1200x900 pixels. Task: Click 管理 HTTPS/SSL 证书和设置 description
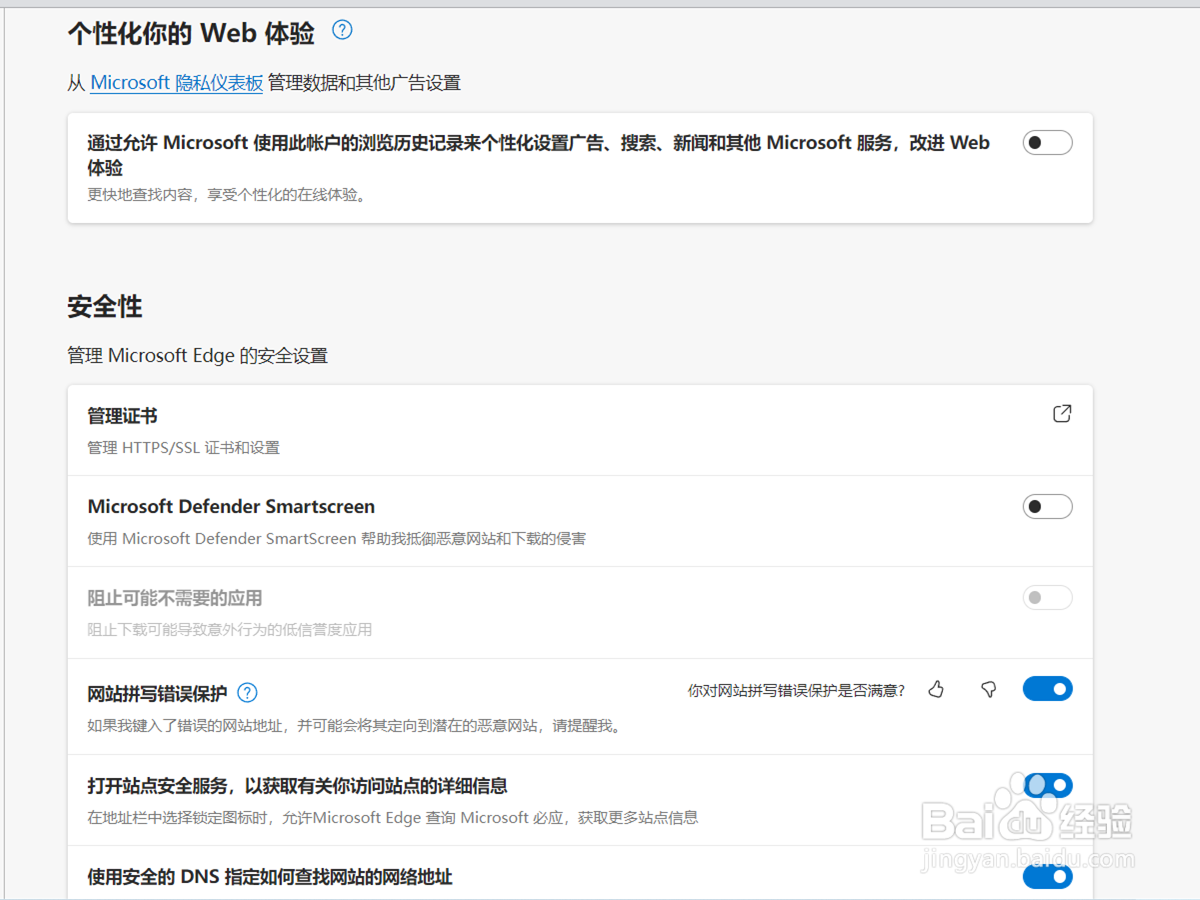click(x=183, y=448)
